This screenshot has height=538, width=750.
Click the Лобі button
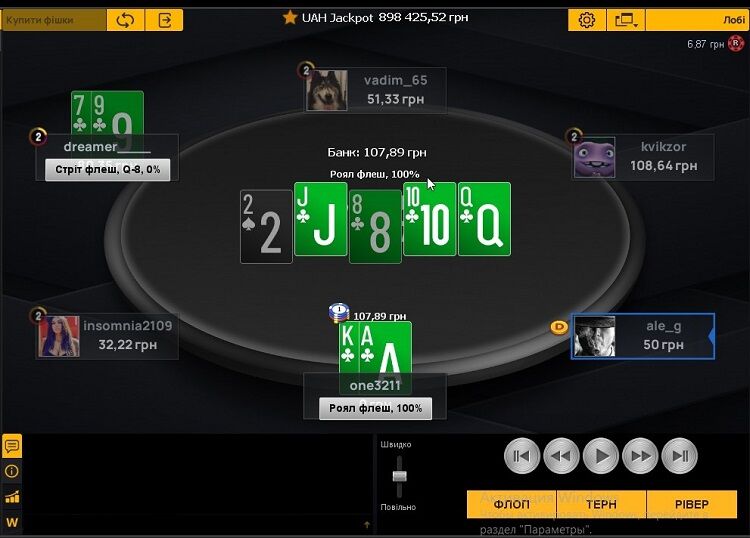pos(697,20)
